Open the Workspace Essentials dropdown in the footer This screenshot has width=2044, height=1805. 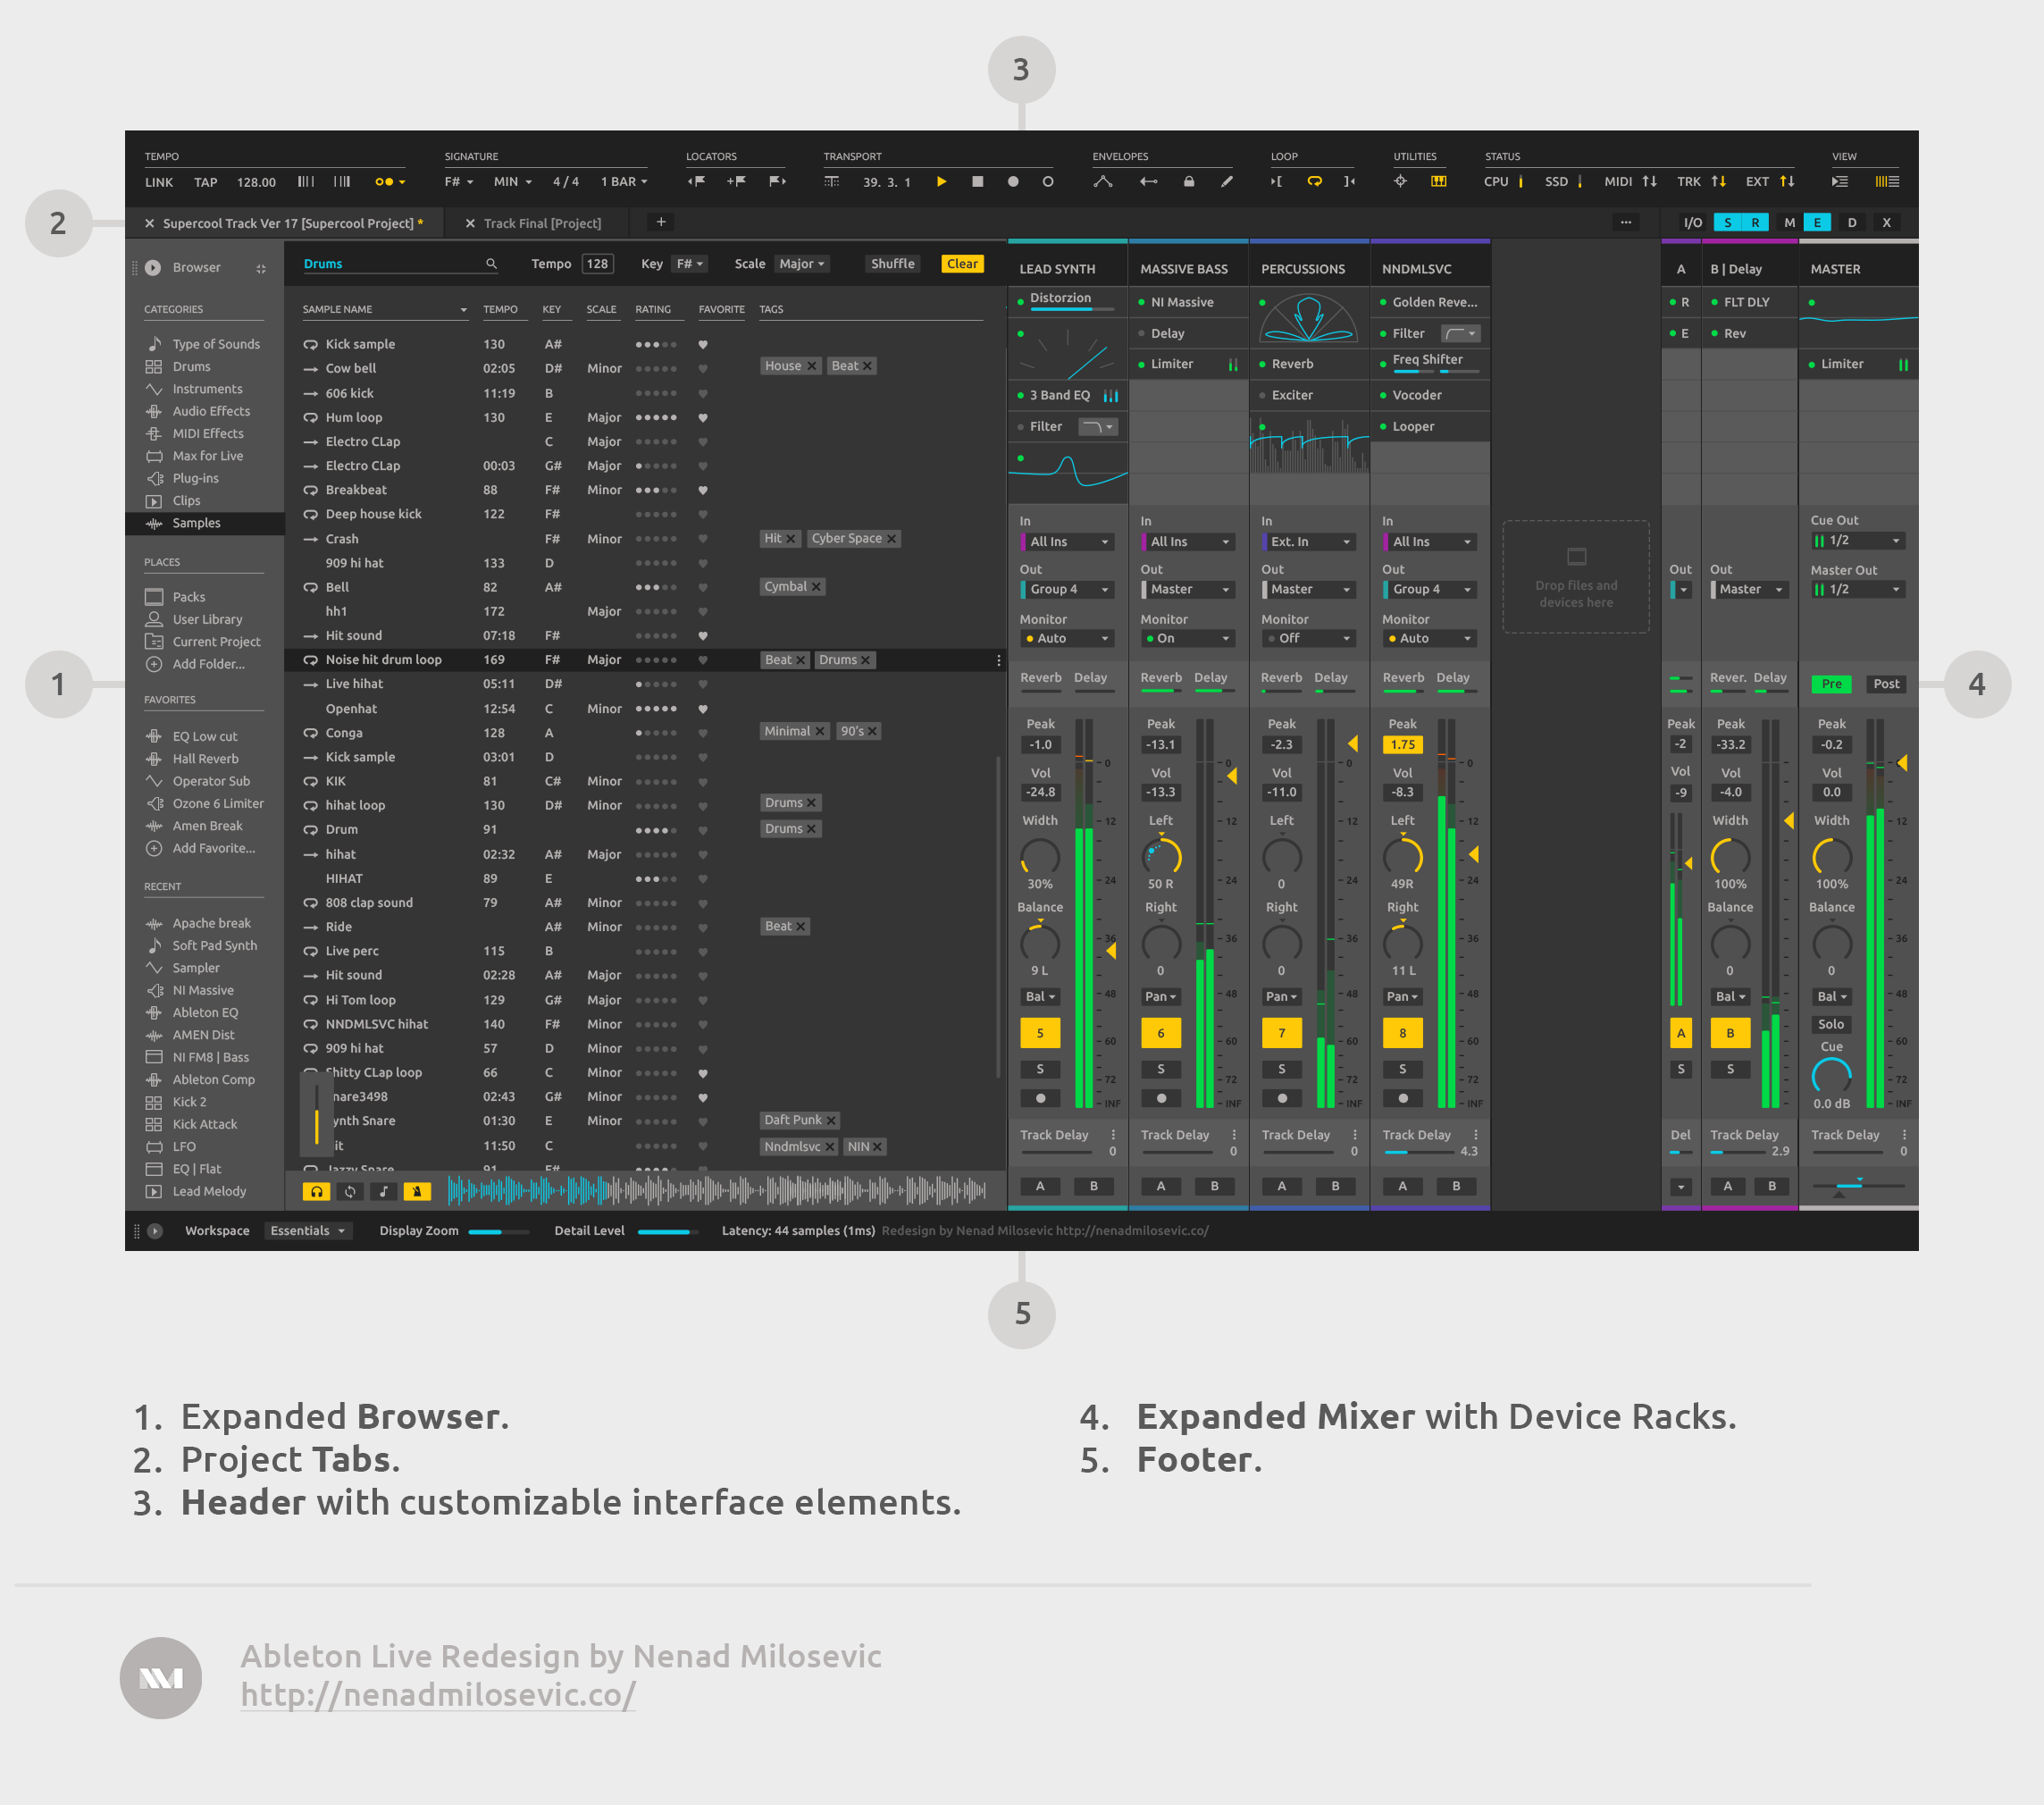[x=308, y=1230]
